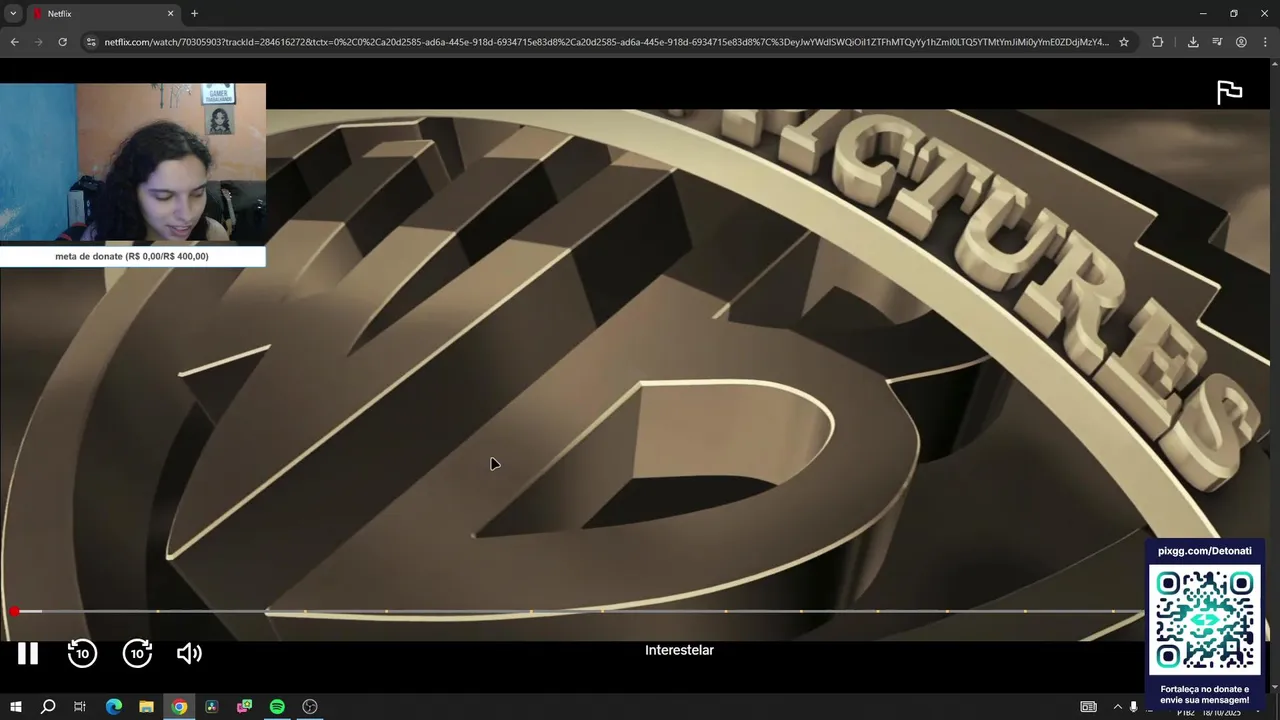Close the Netflix tab

coord(170,14)
